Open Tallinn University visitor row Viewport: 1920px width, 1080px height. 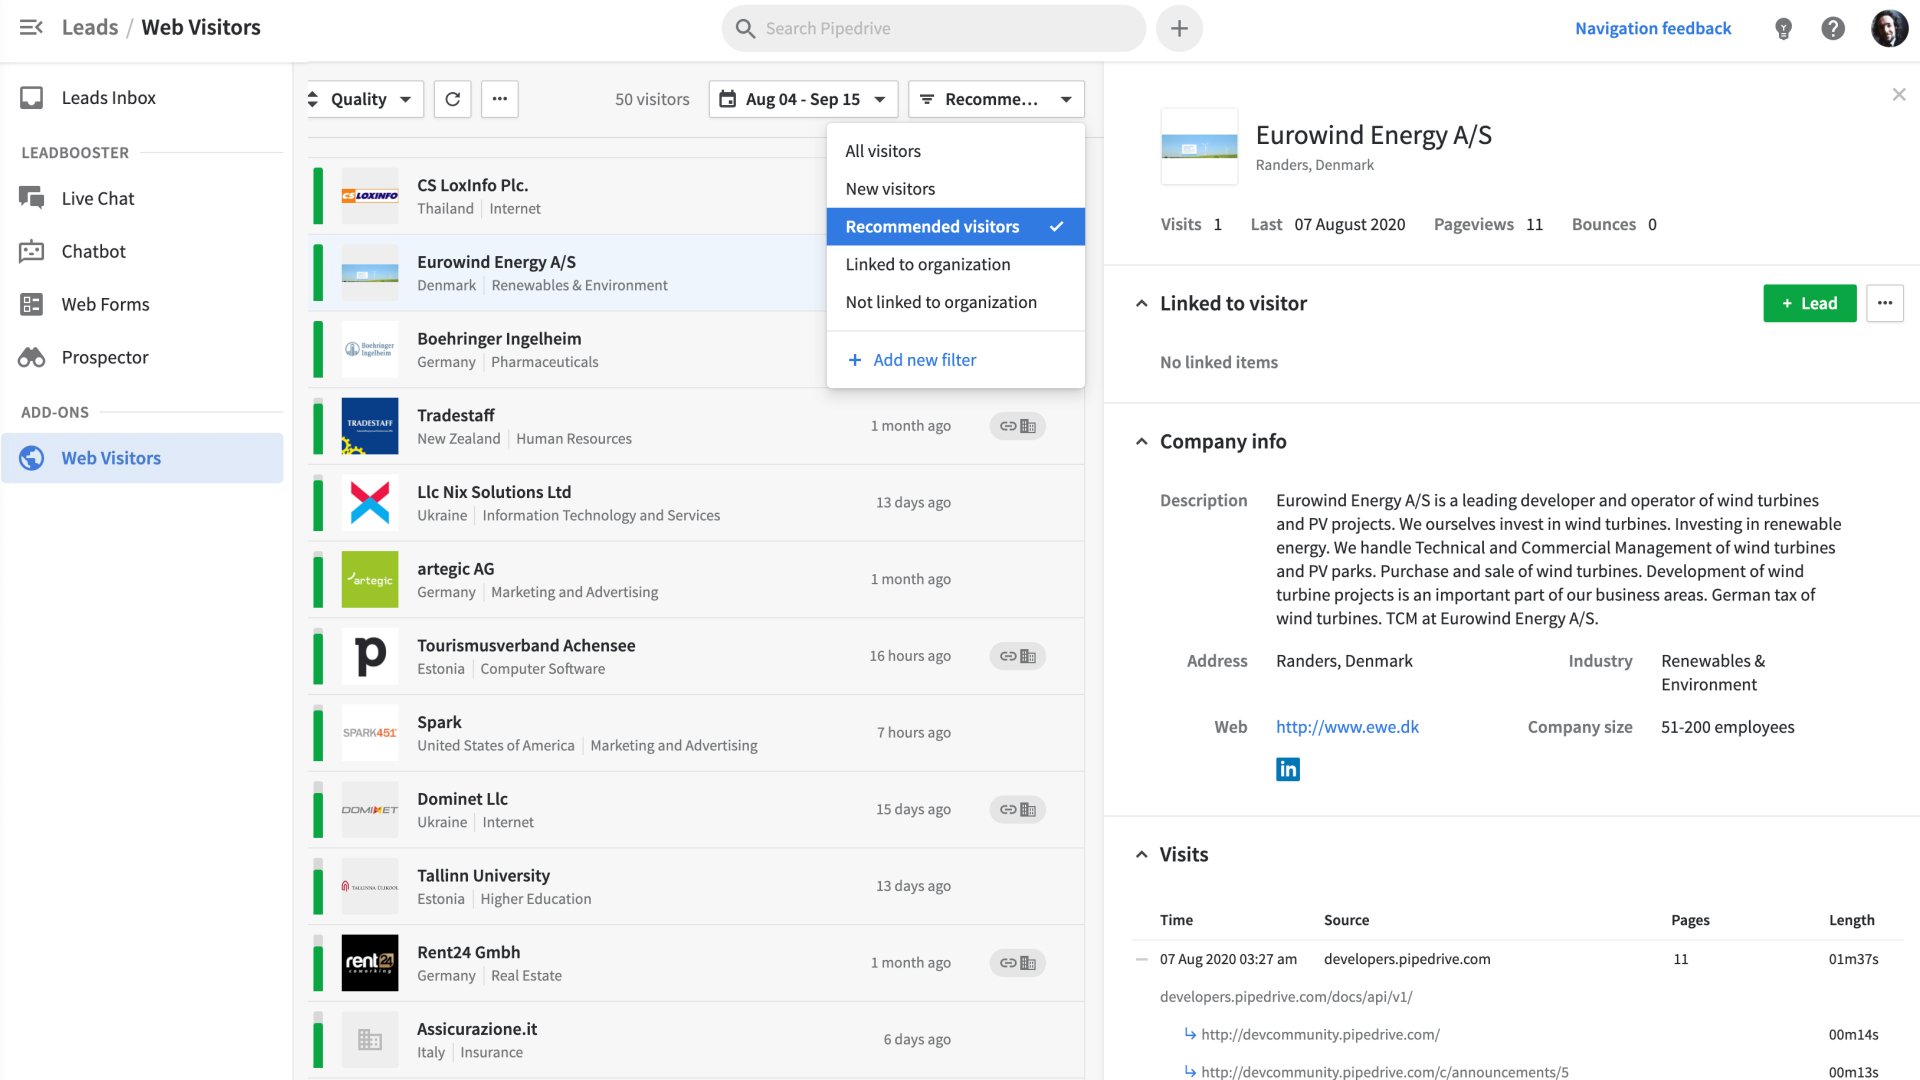point(696,886)
